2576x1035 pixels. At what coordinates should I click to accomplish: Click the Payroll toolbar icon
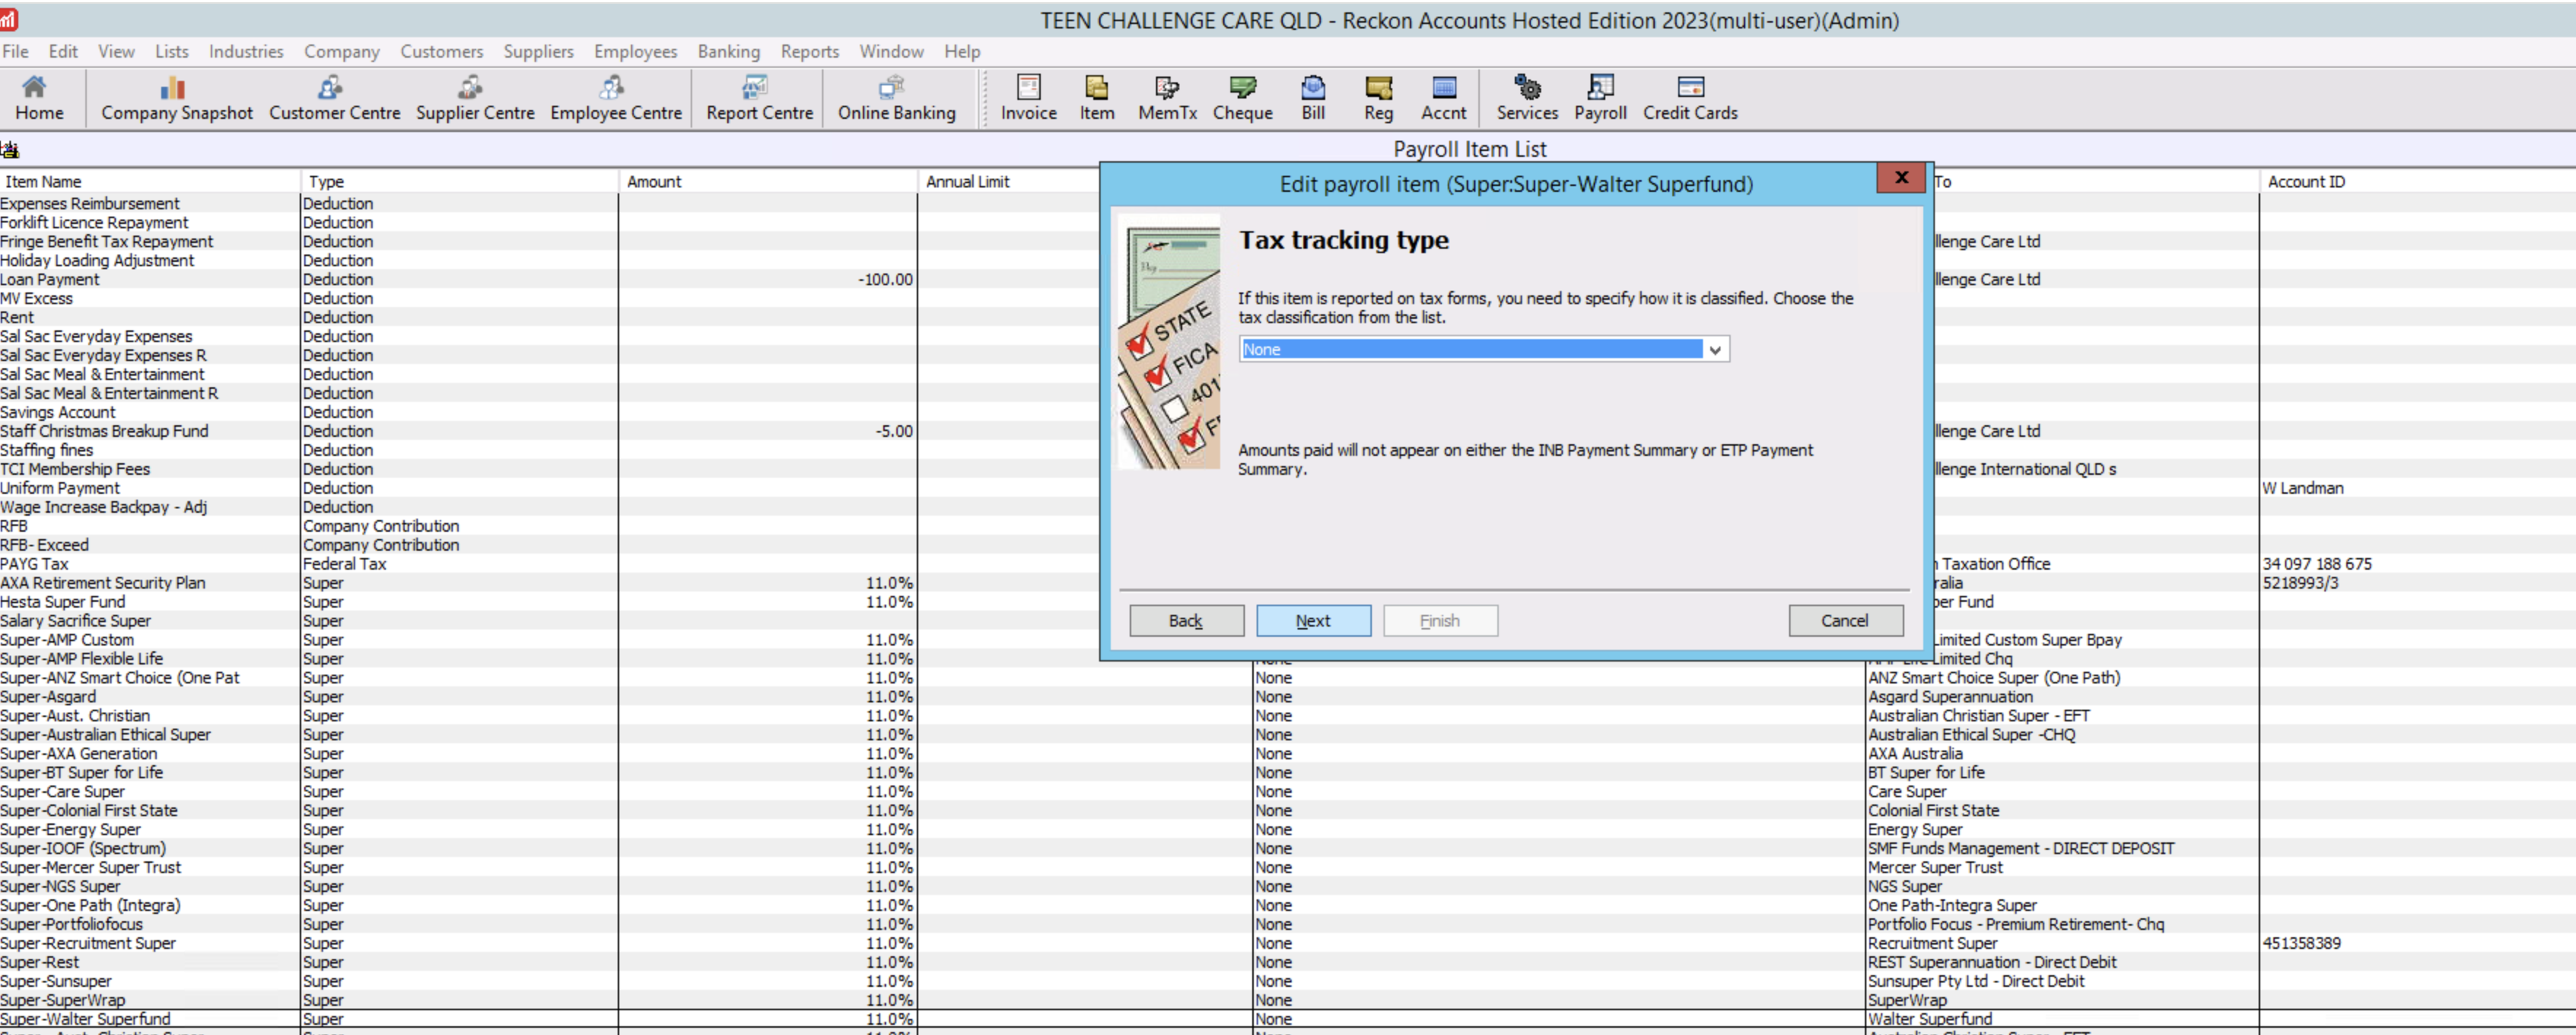click(x=1599, y=98)
